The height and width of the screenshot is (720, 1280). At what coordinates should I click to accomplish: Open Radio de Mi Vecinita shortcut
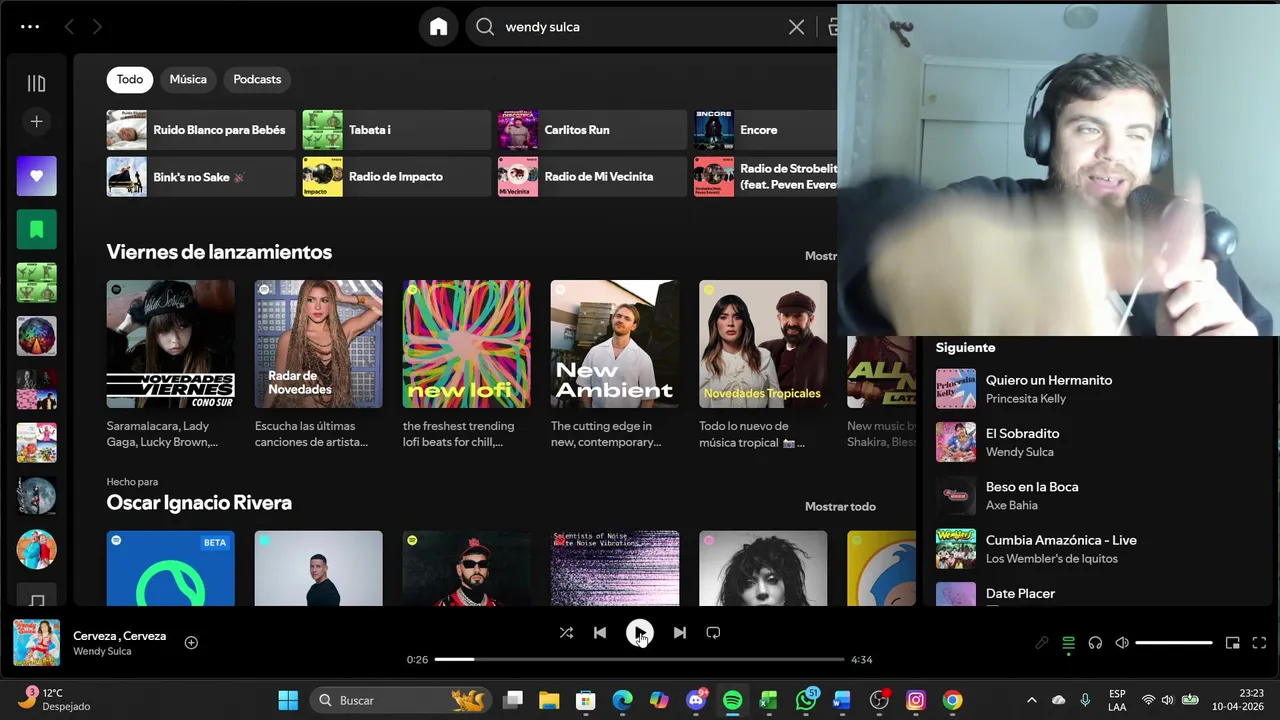point(592,177)
